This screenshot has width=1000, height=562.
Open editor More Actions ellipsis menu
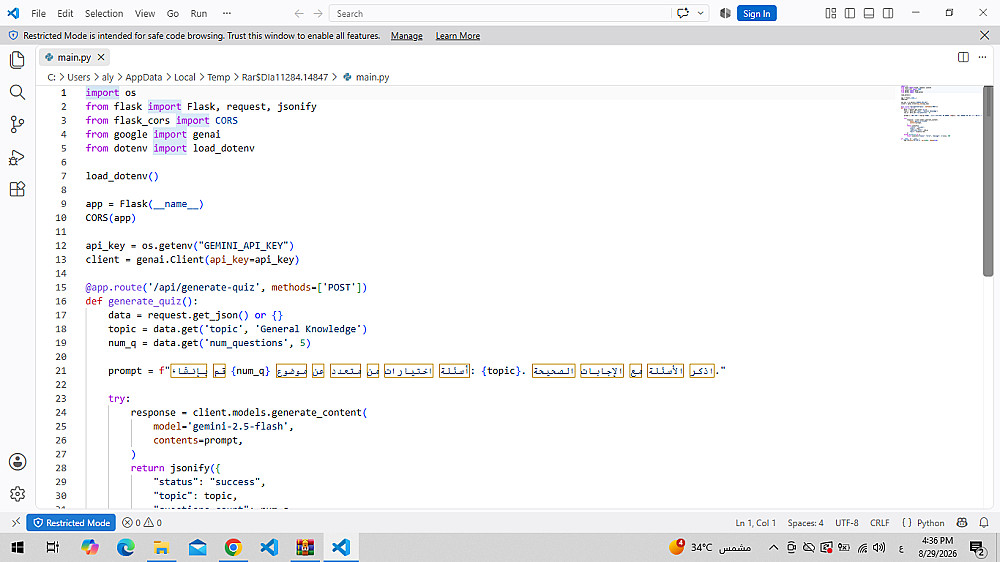(982, 57)
